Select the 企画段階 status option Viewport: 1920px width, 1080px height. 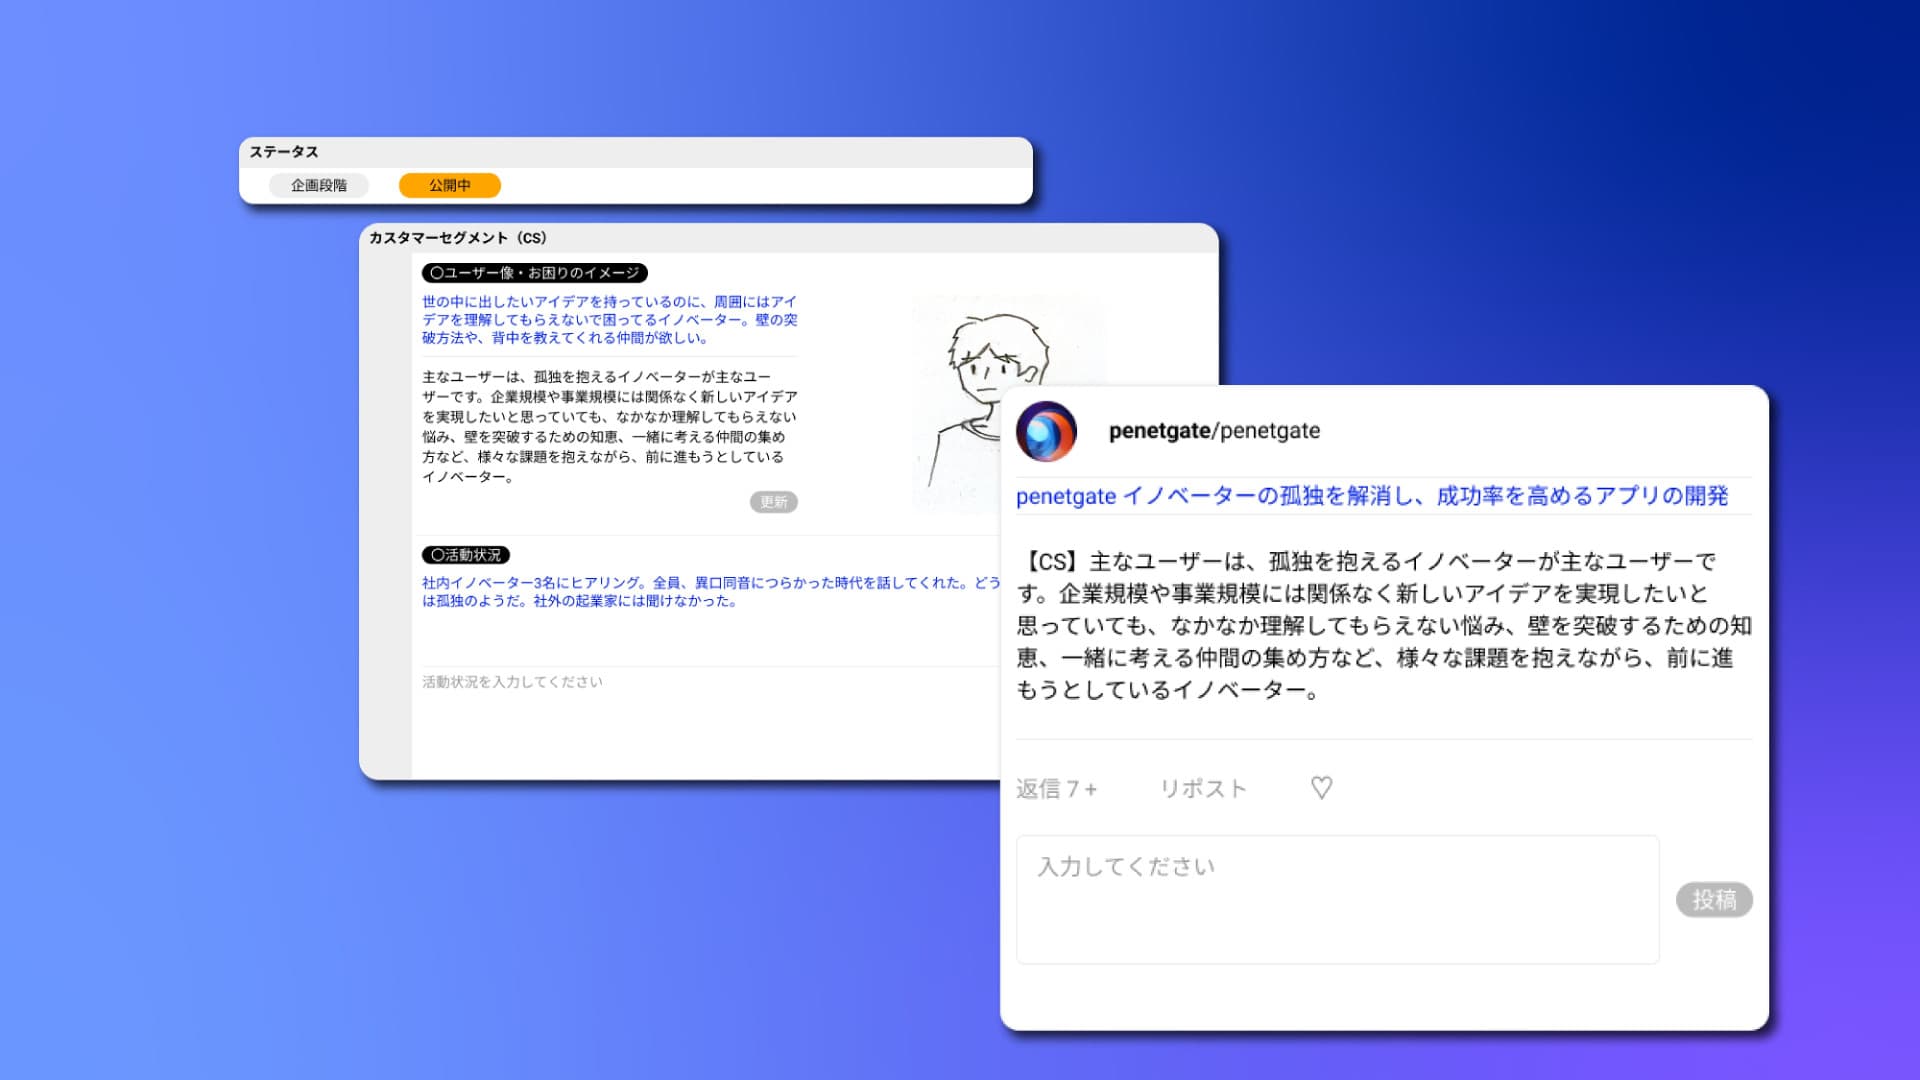click(x=318, y=185)
